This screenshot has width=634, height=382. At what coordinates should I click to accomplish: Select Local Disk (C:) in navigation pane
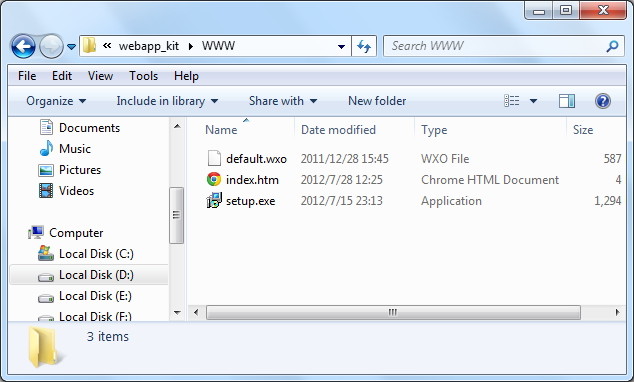pos(96,254)
